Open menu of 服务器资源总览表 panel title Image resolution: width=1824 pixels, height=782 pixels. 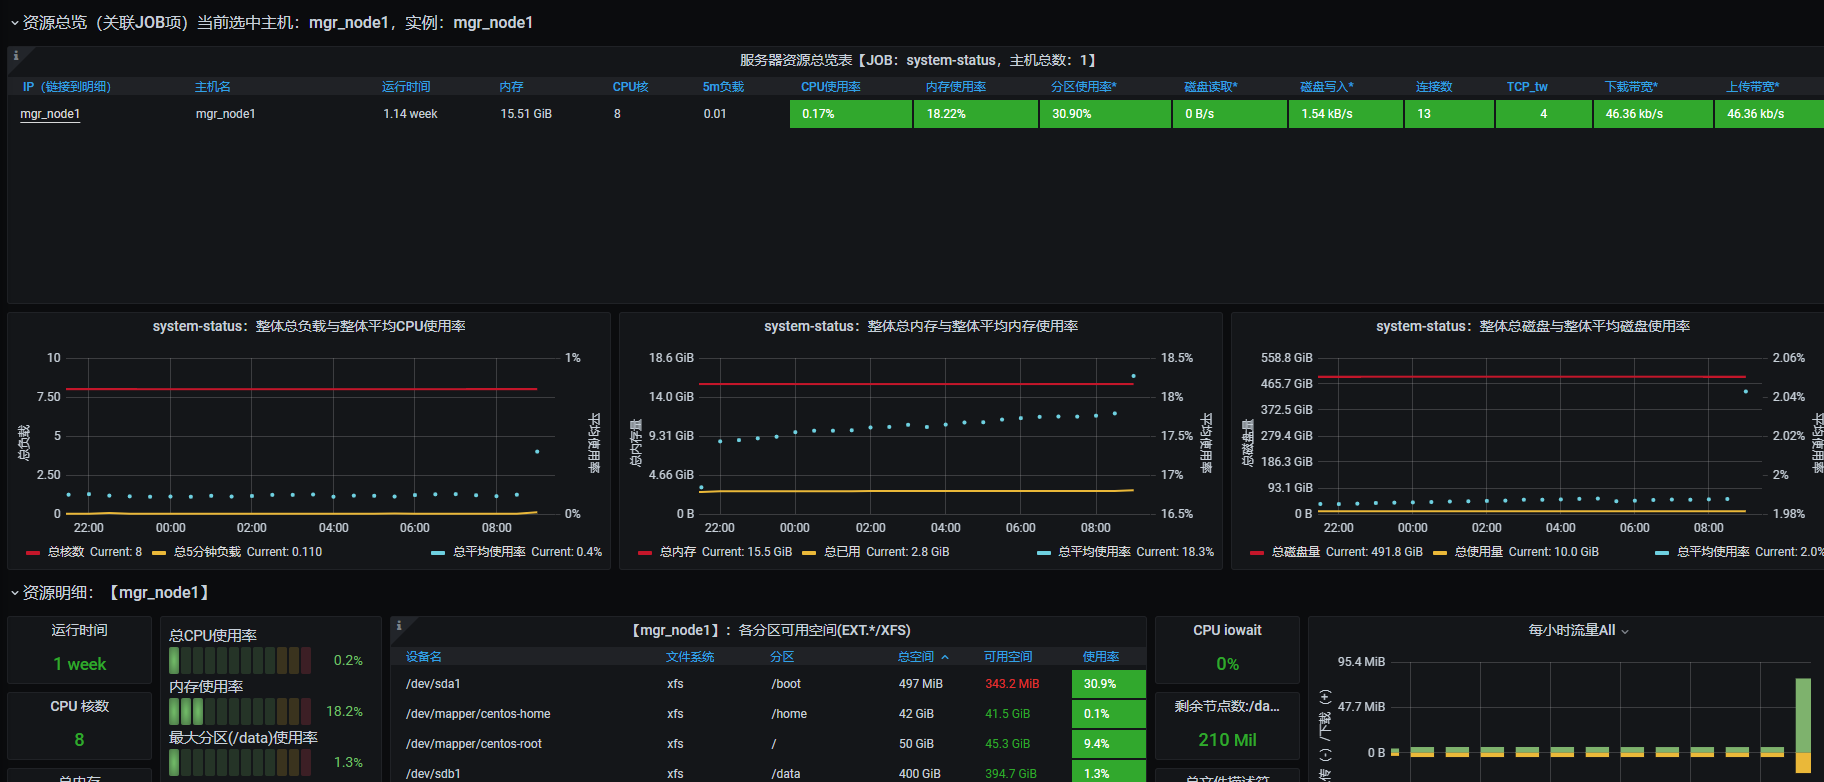(918, 60)
